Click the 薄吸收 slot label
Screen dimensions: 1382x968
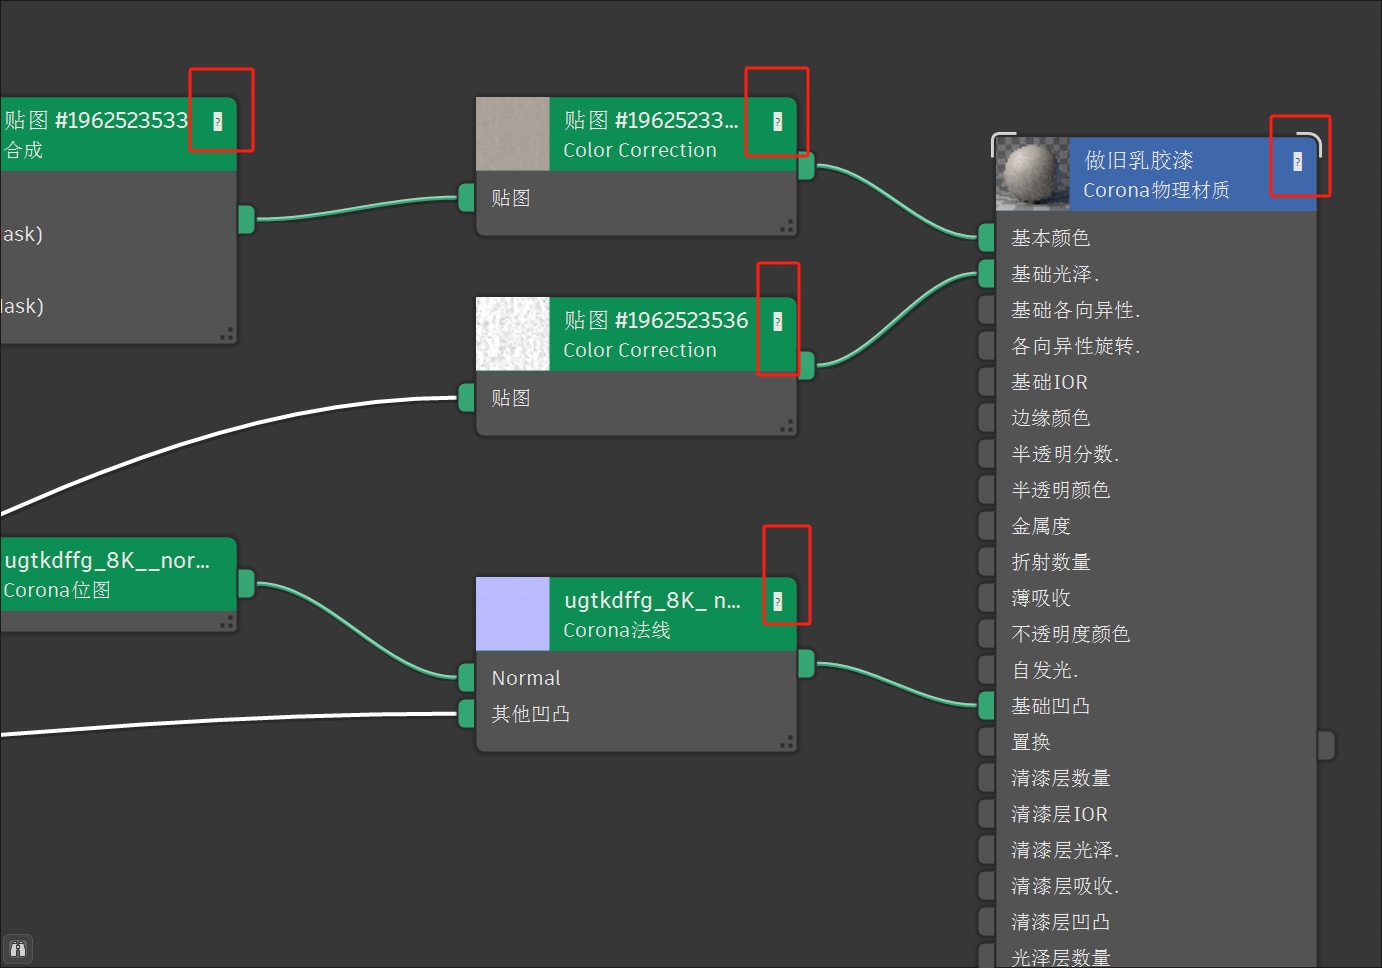point(1041,599)
